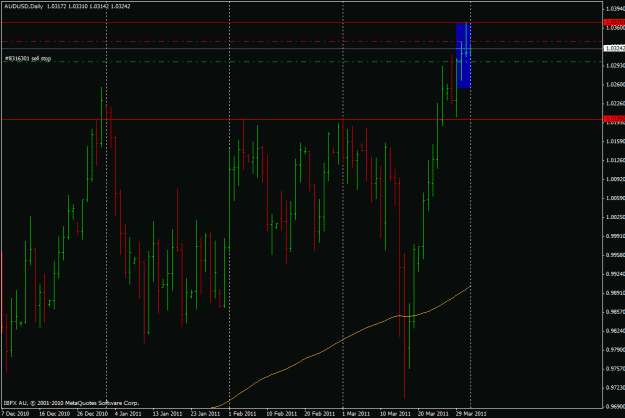Click the 0.9924 price scale value

coord(615,274)
